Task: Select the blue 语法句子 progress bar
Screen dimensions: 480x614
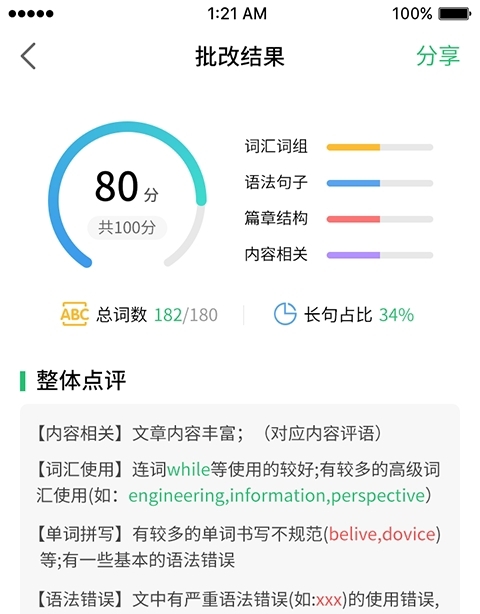Action: pos(380,183)
